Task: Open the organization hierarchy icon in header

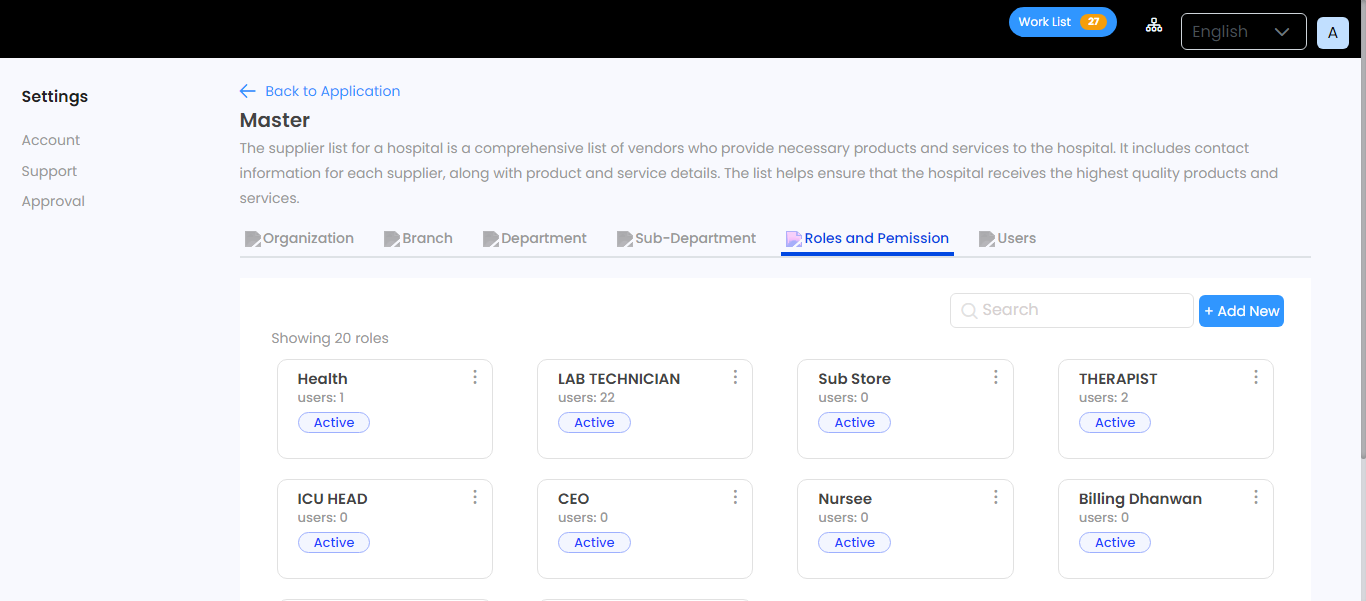Action: (1154, 25)
